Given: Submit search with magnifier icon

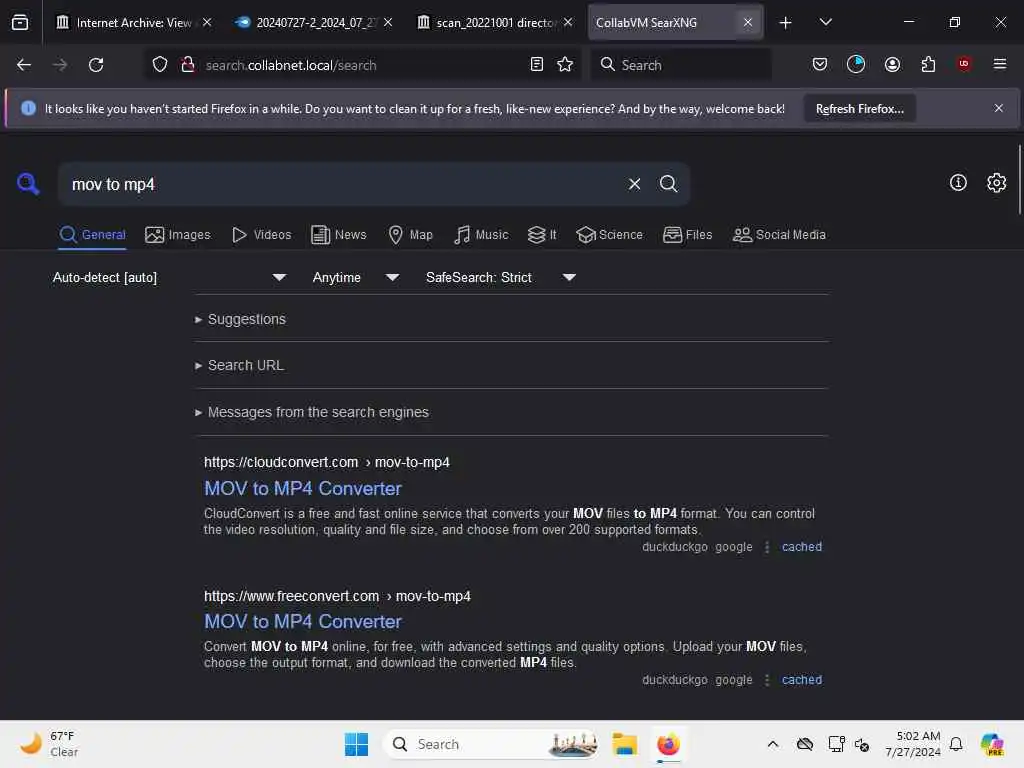Looking at the screenshot, I should coord(668,184).
